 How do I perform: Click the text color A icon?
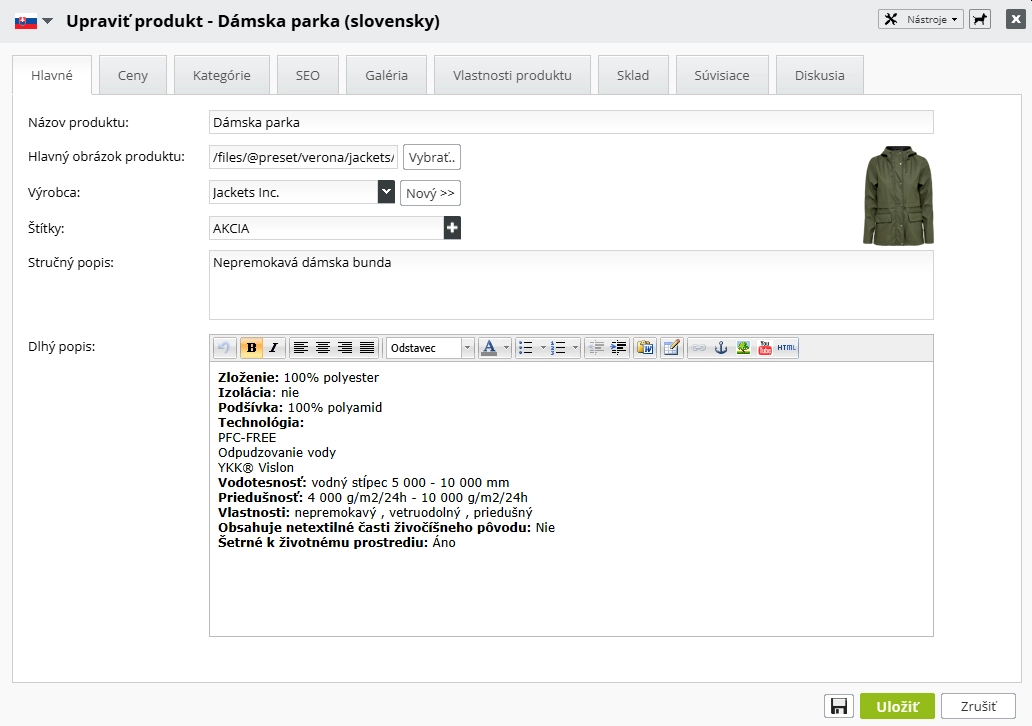click(489, 348)
